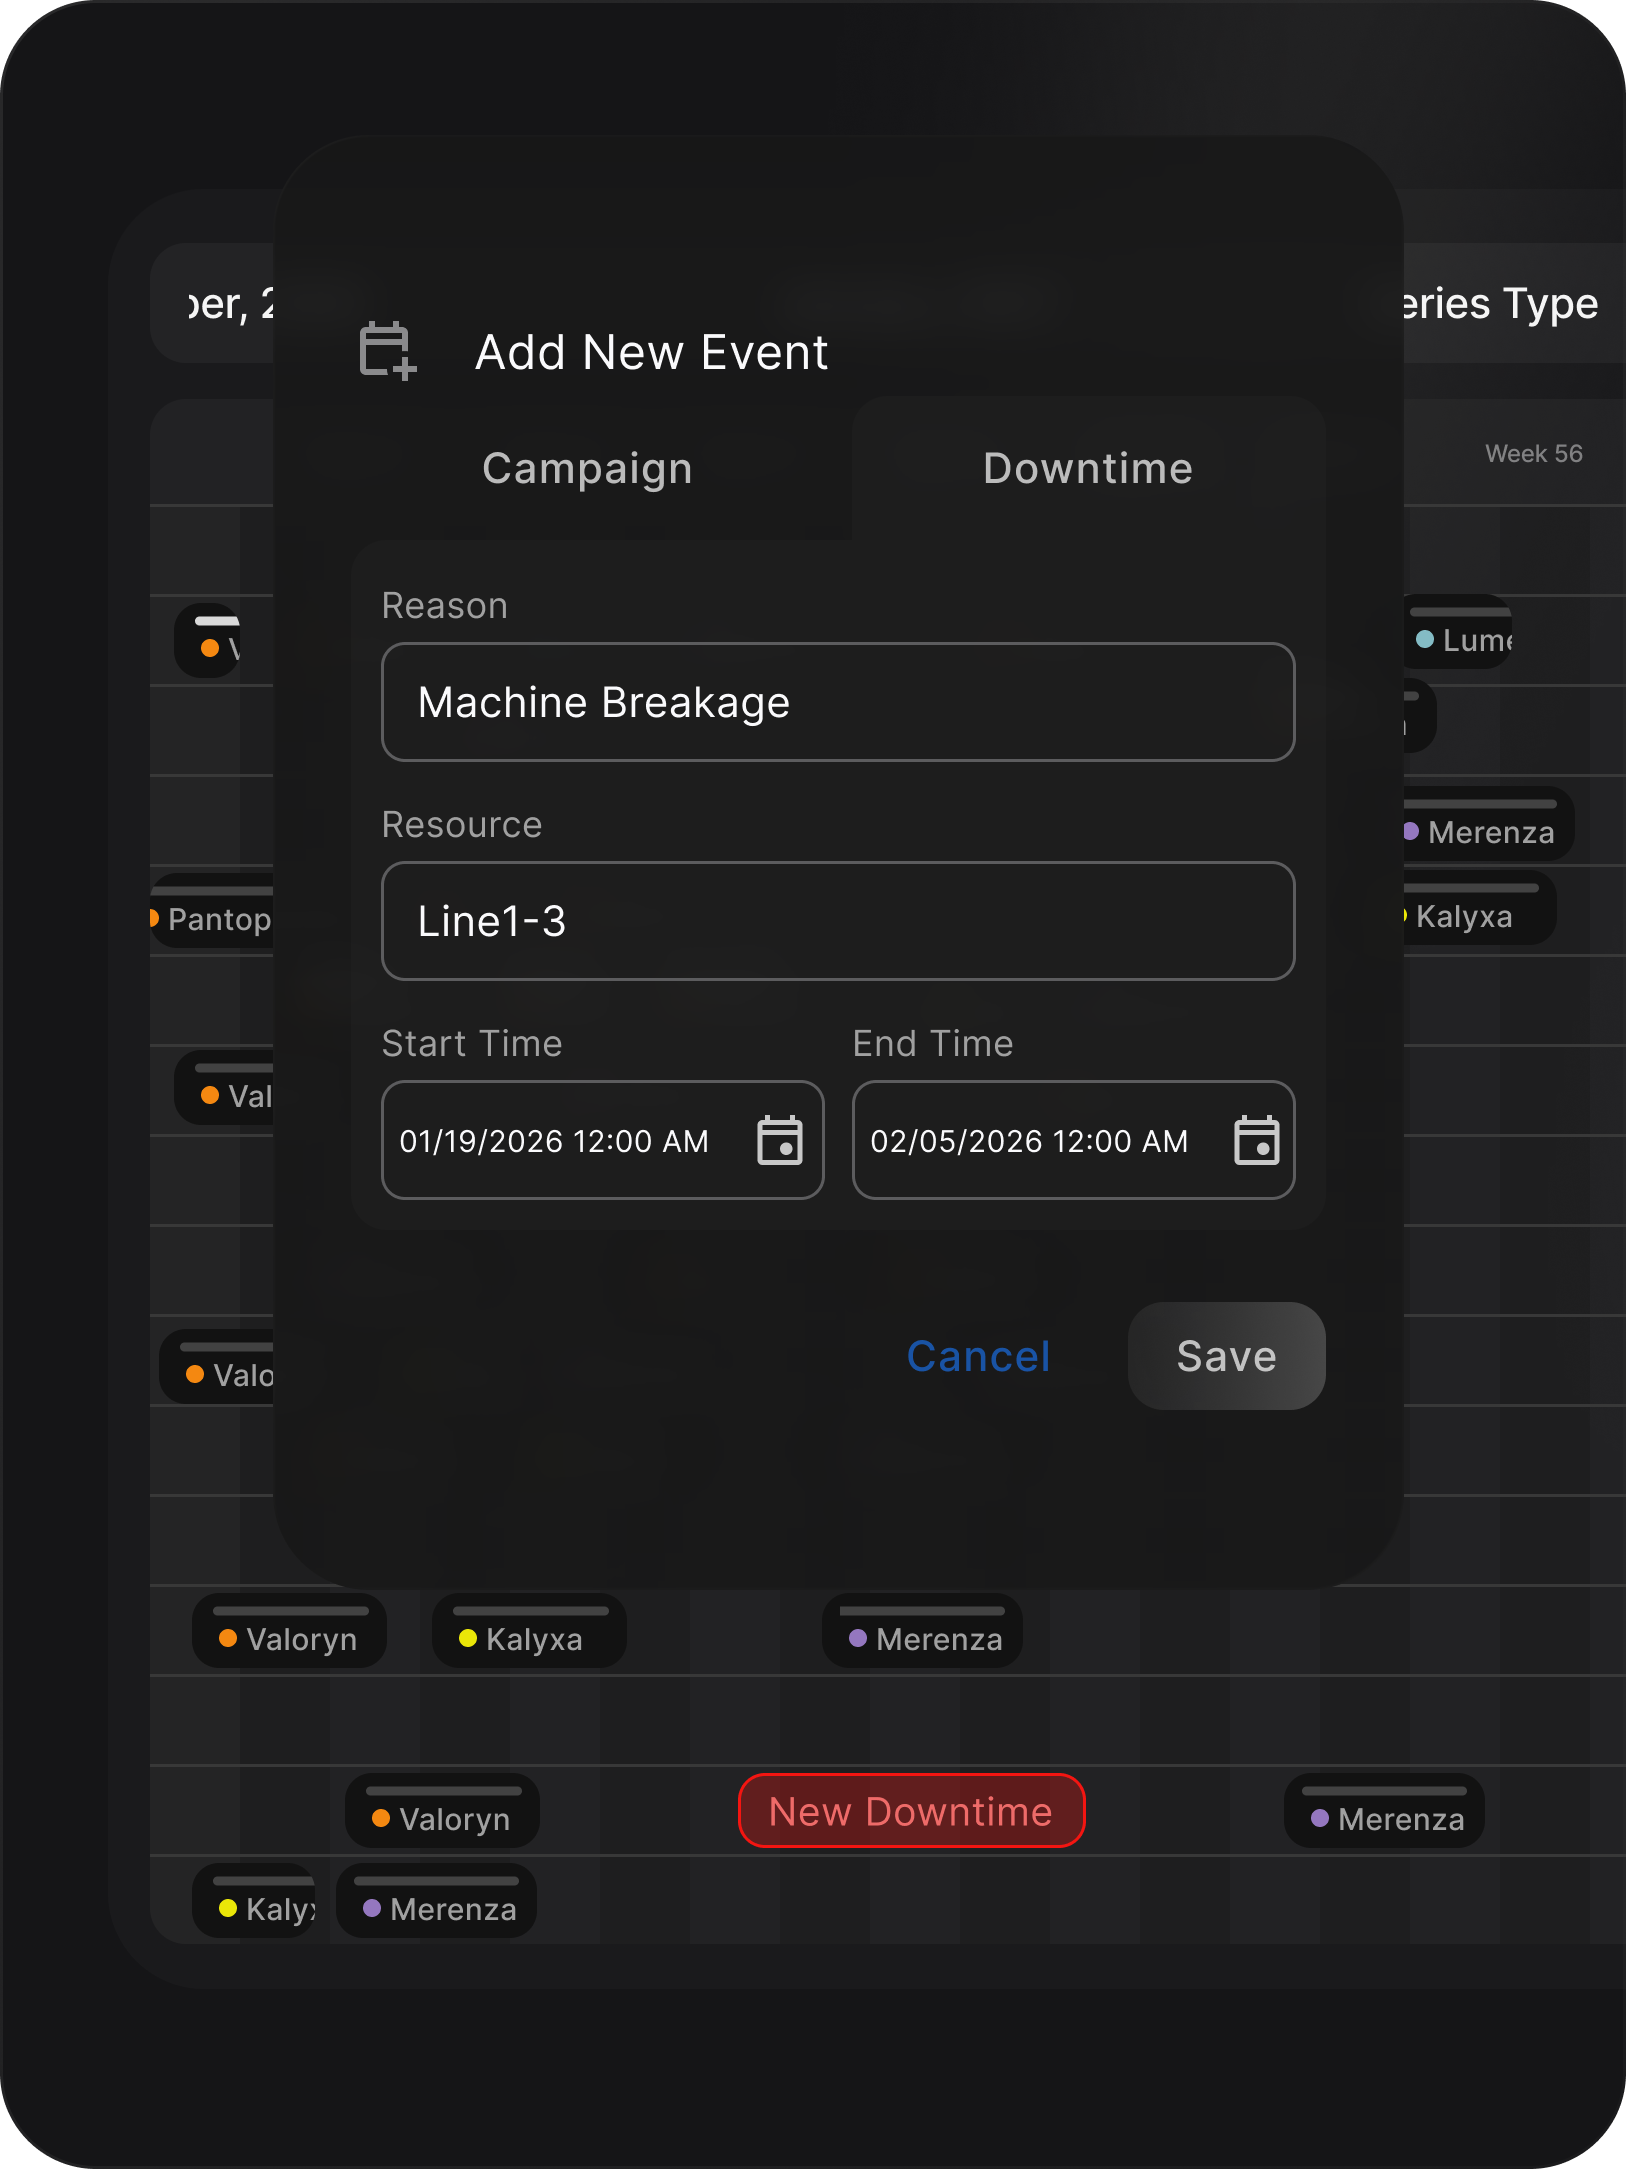Open the Resource field showing Line1-3

tap(838, 921)
